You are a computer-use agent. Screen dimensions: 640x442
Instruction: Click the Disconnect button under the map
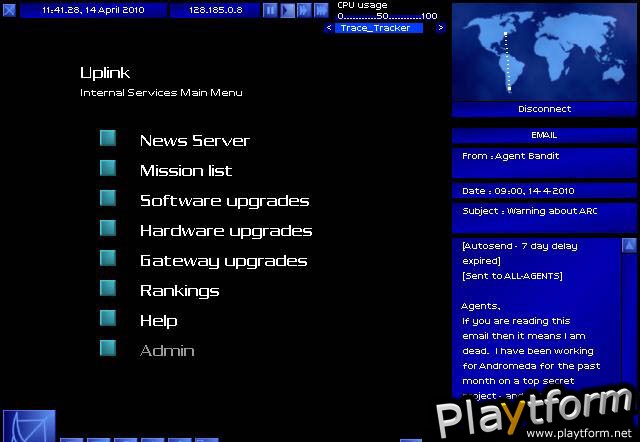544,109
